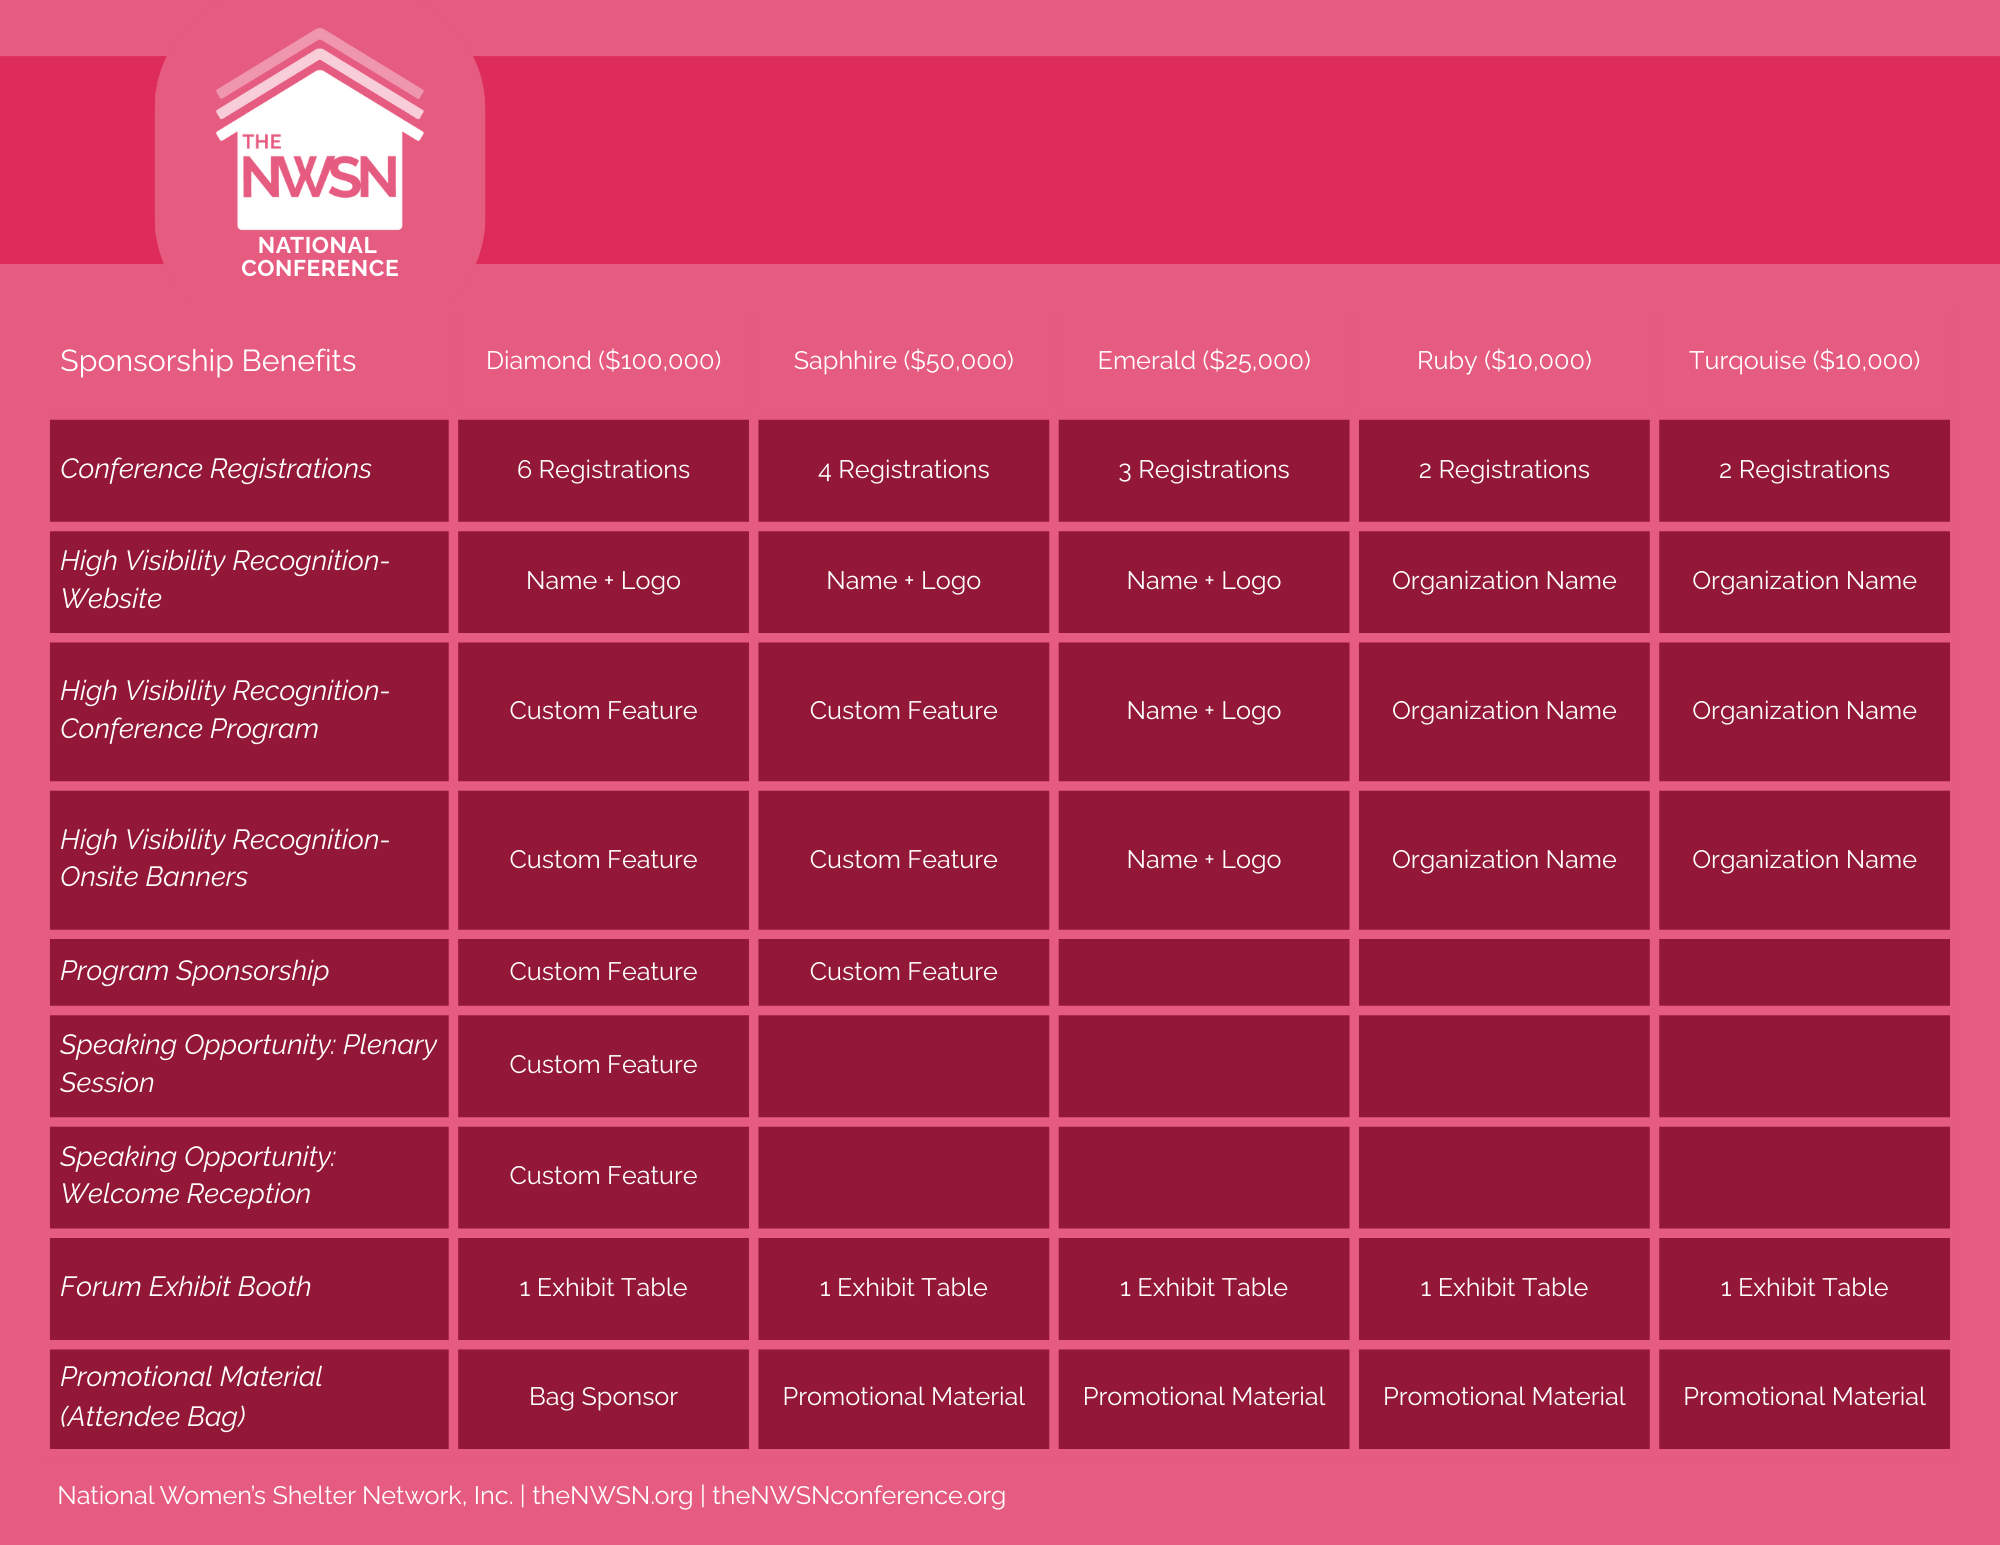Click the Turqouise ($10,000) header

pos(1804,361)
